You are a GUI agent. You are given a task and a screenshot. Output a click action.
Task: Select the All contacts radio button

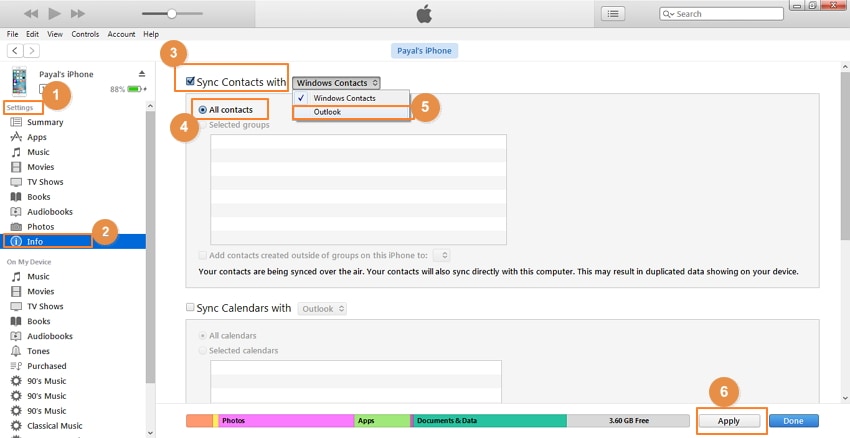(203, 110)
